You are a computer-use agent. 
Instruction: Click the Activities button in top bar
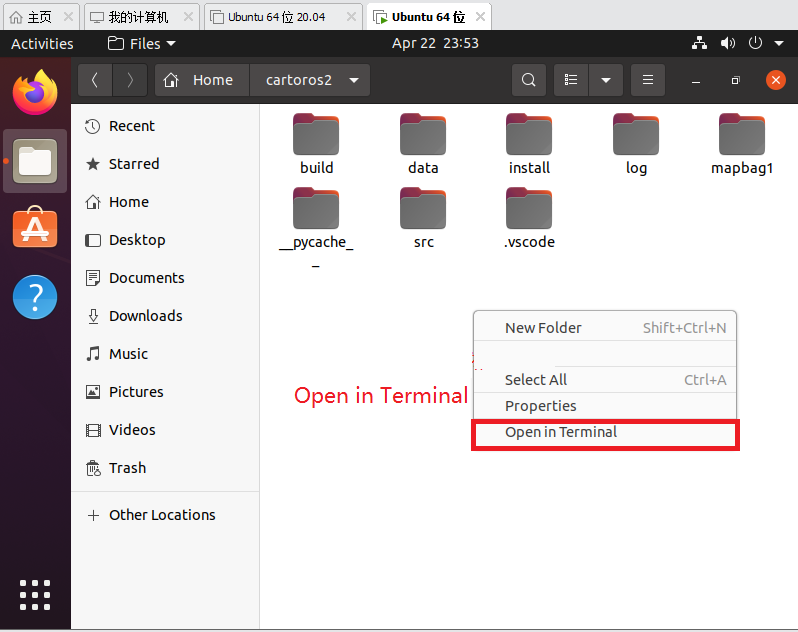(x=42, y=44)
